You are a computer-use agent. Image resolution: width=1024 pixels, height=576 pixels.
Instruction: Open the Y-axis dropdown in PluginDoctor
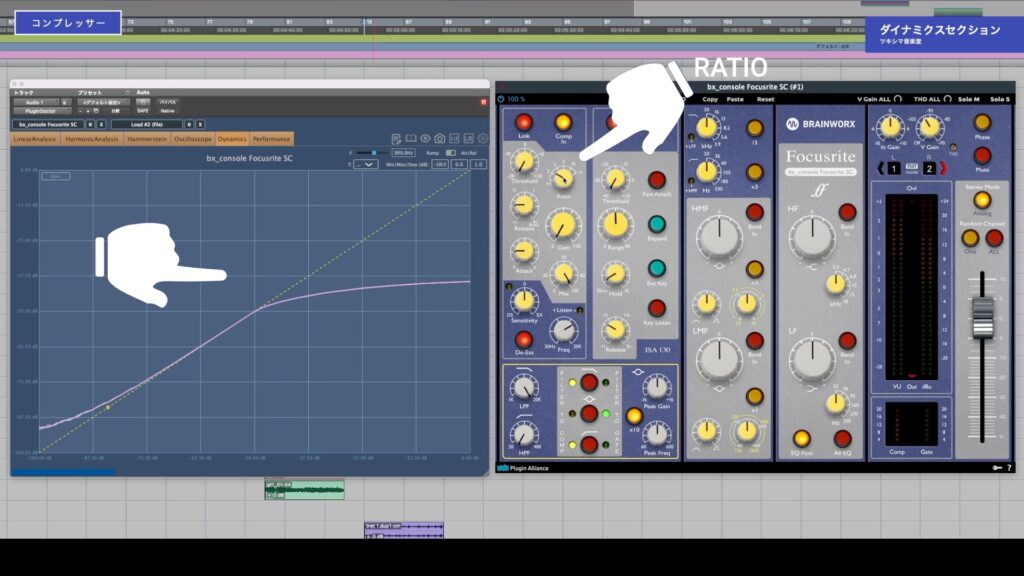click(x=365, y=165)
